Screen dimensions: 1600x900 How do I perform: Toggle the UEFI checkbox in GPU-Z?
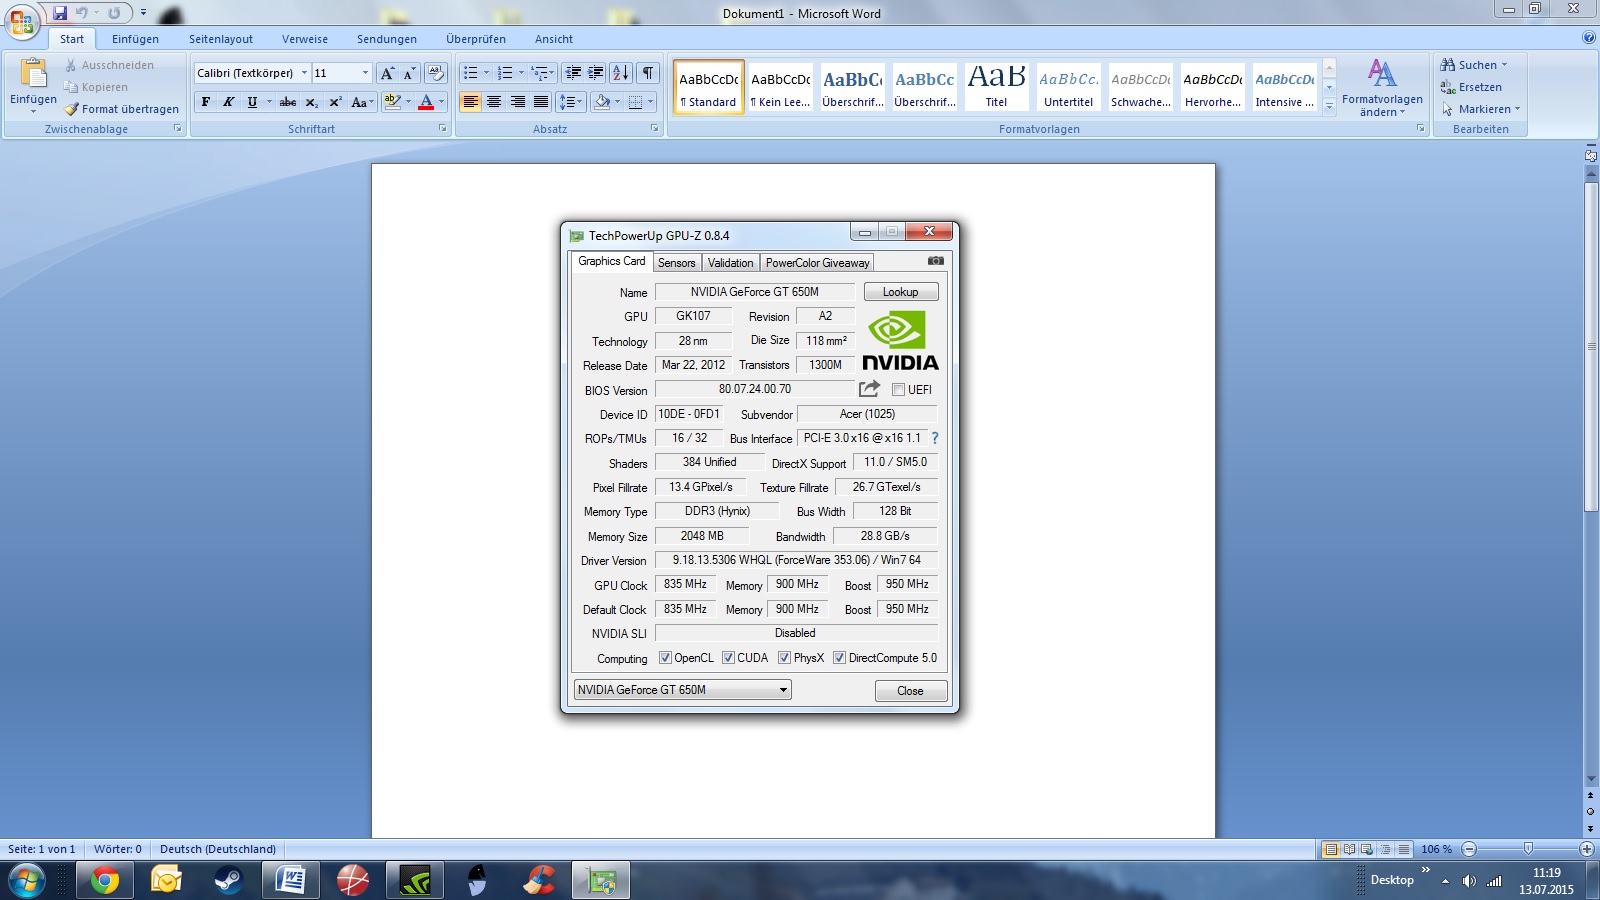898,390
